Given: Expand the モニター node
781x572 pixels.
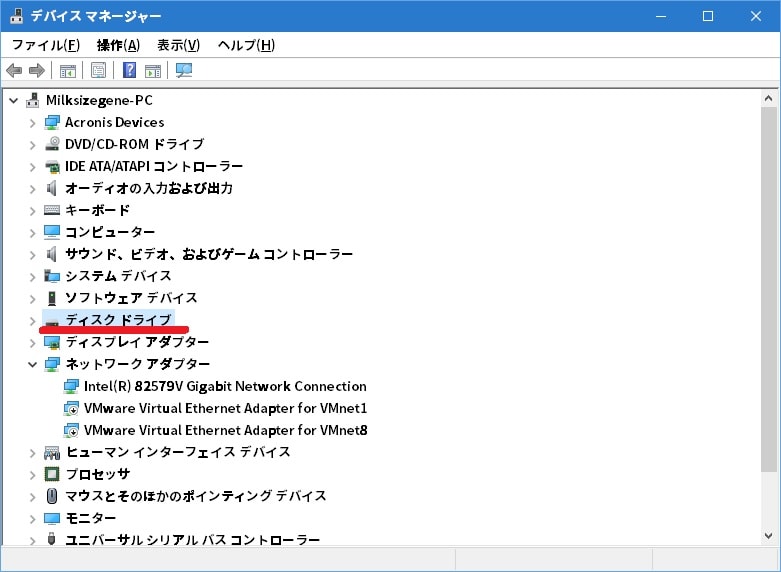Looking at the screenshot, I should point(32,519).
